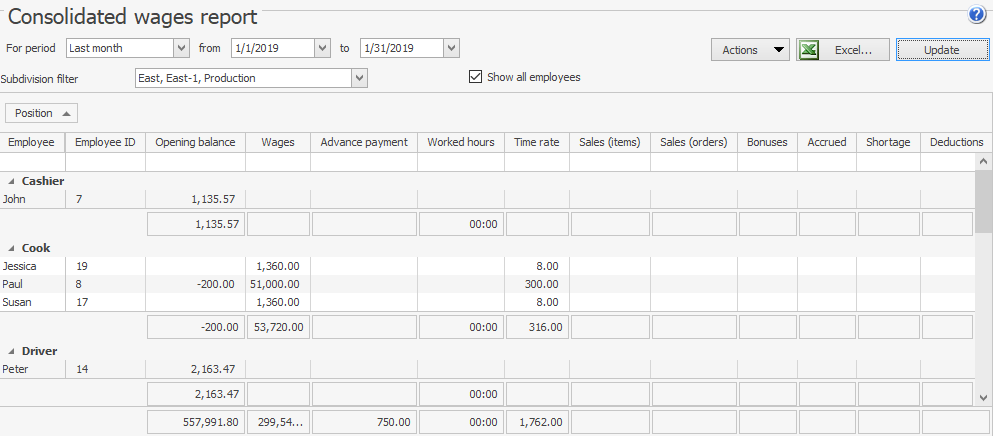Image resolution: width=993 pixels, height=436 pixels.
Task: Open the help question mark icon
Action: click(977, 15)
